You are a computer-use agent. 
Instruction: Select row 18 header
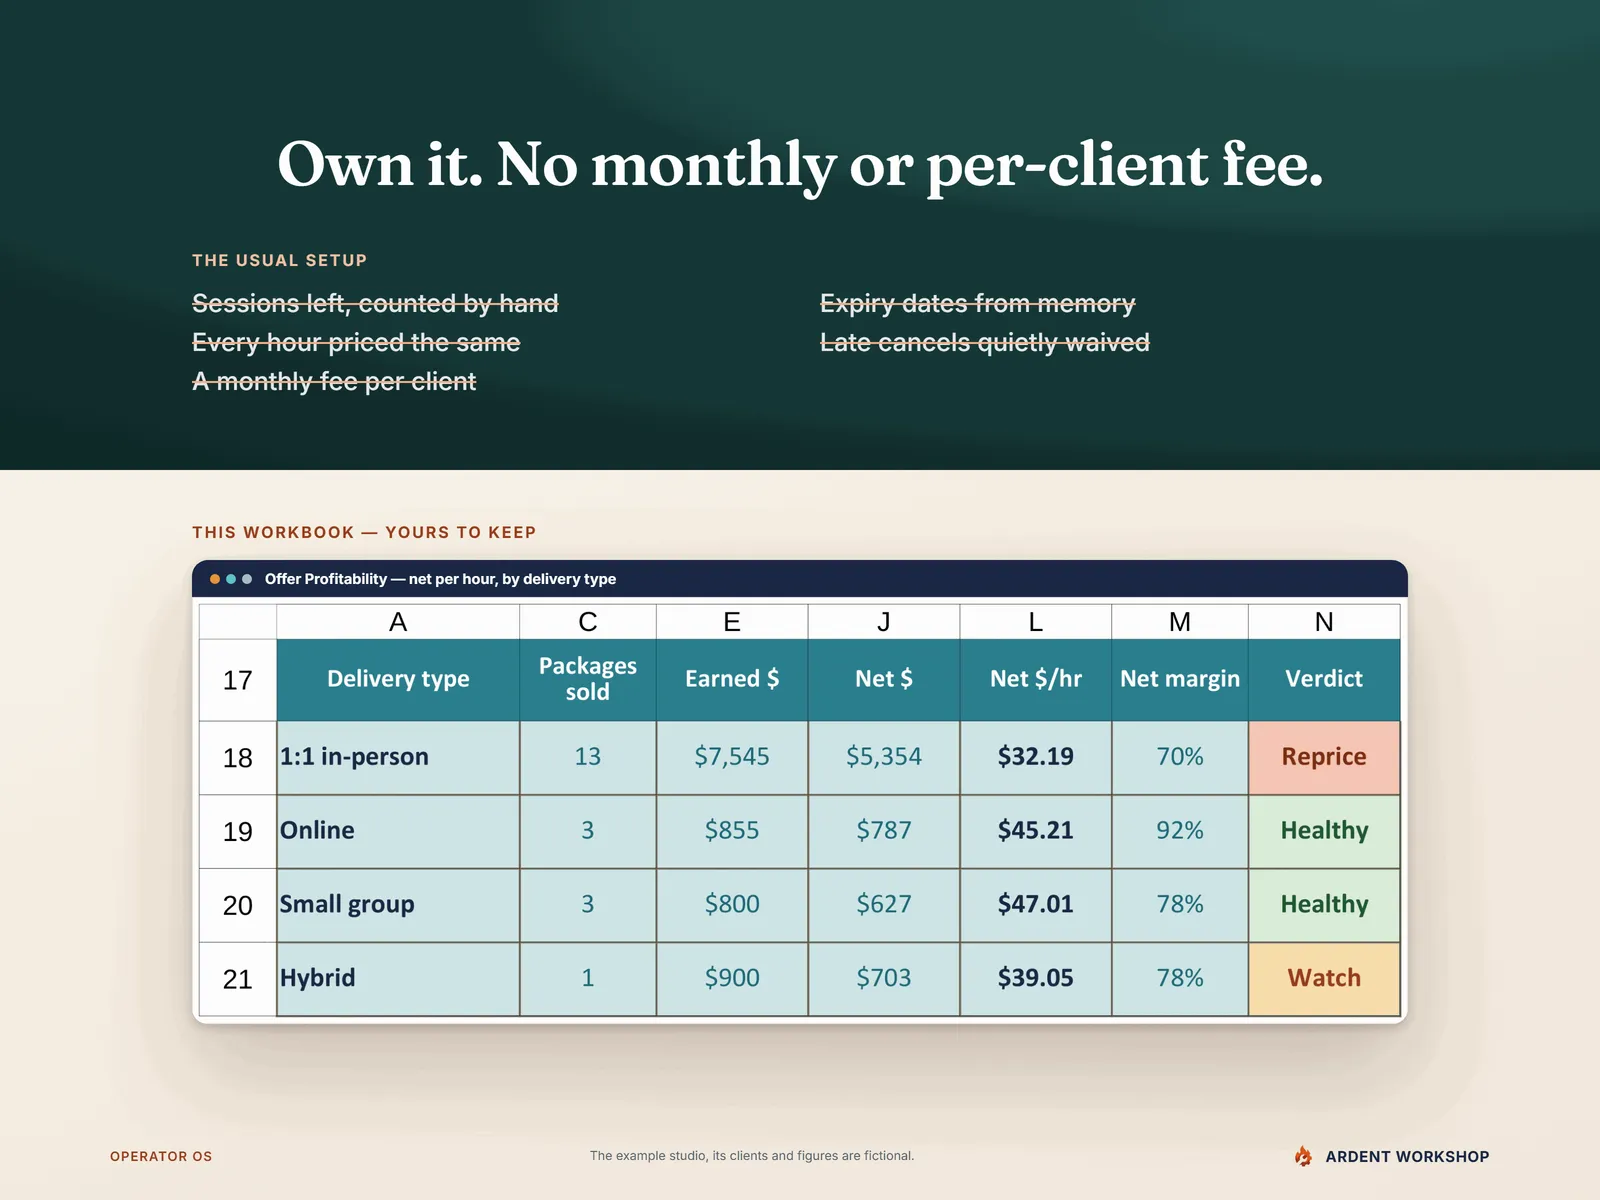click(238, 758)
